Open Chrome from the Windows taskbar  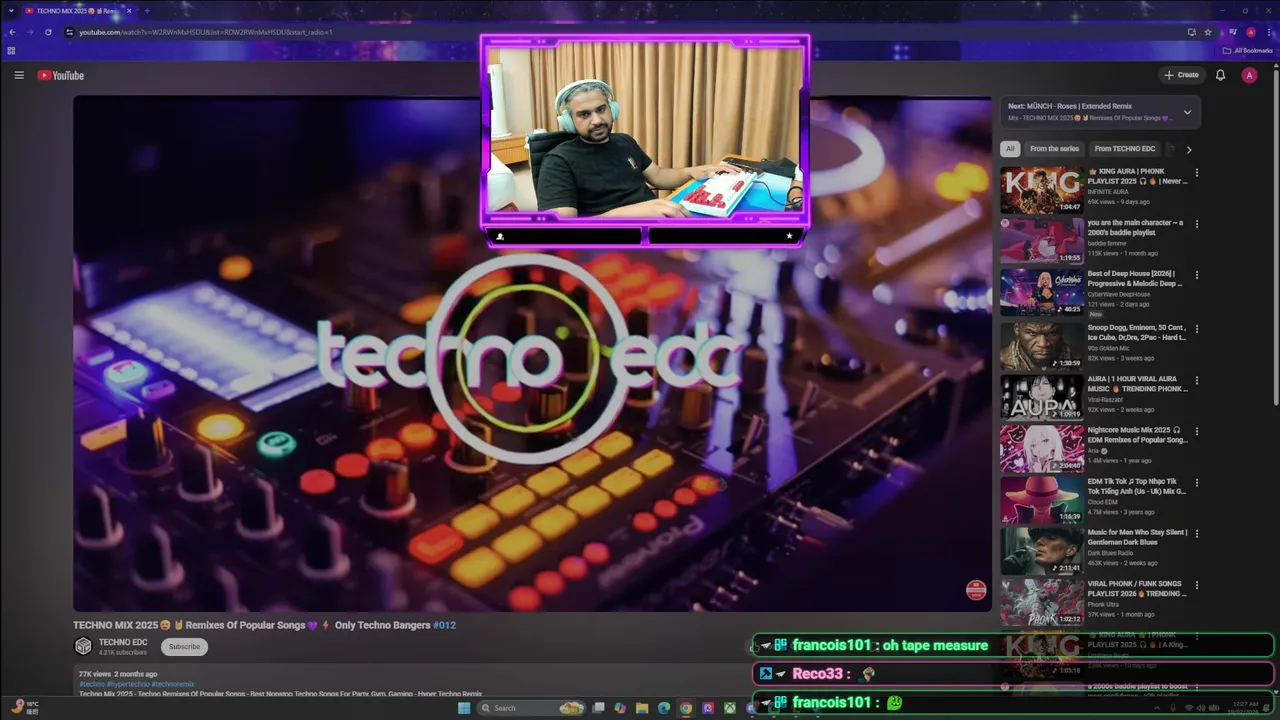686,708
